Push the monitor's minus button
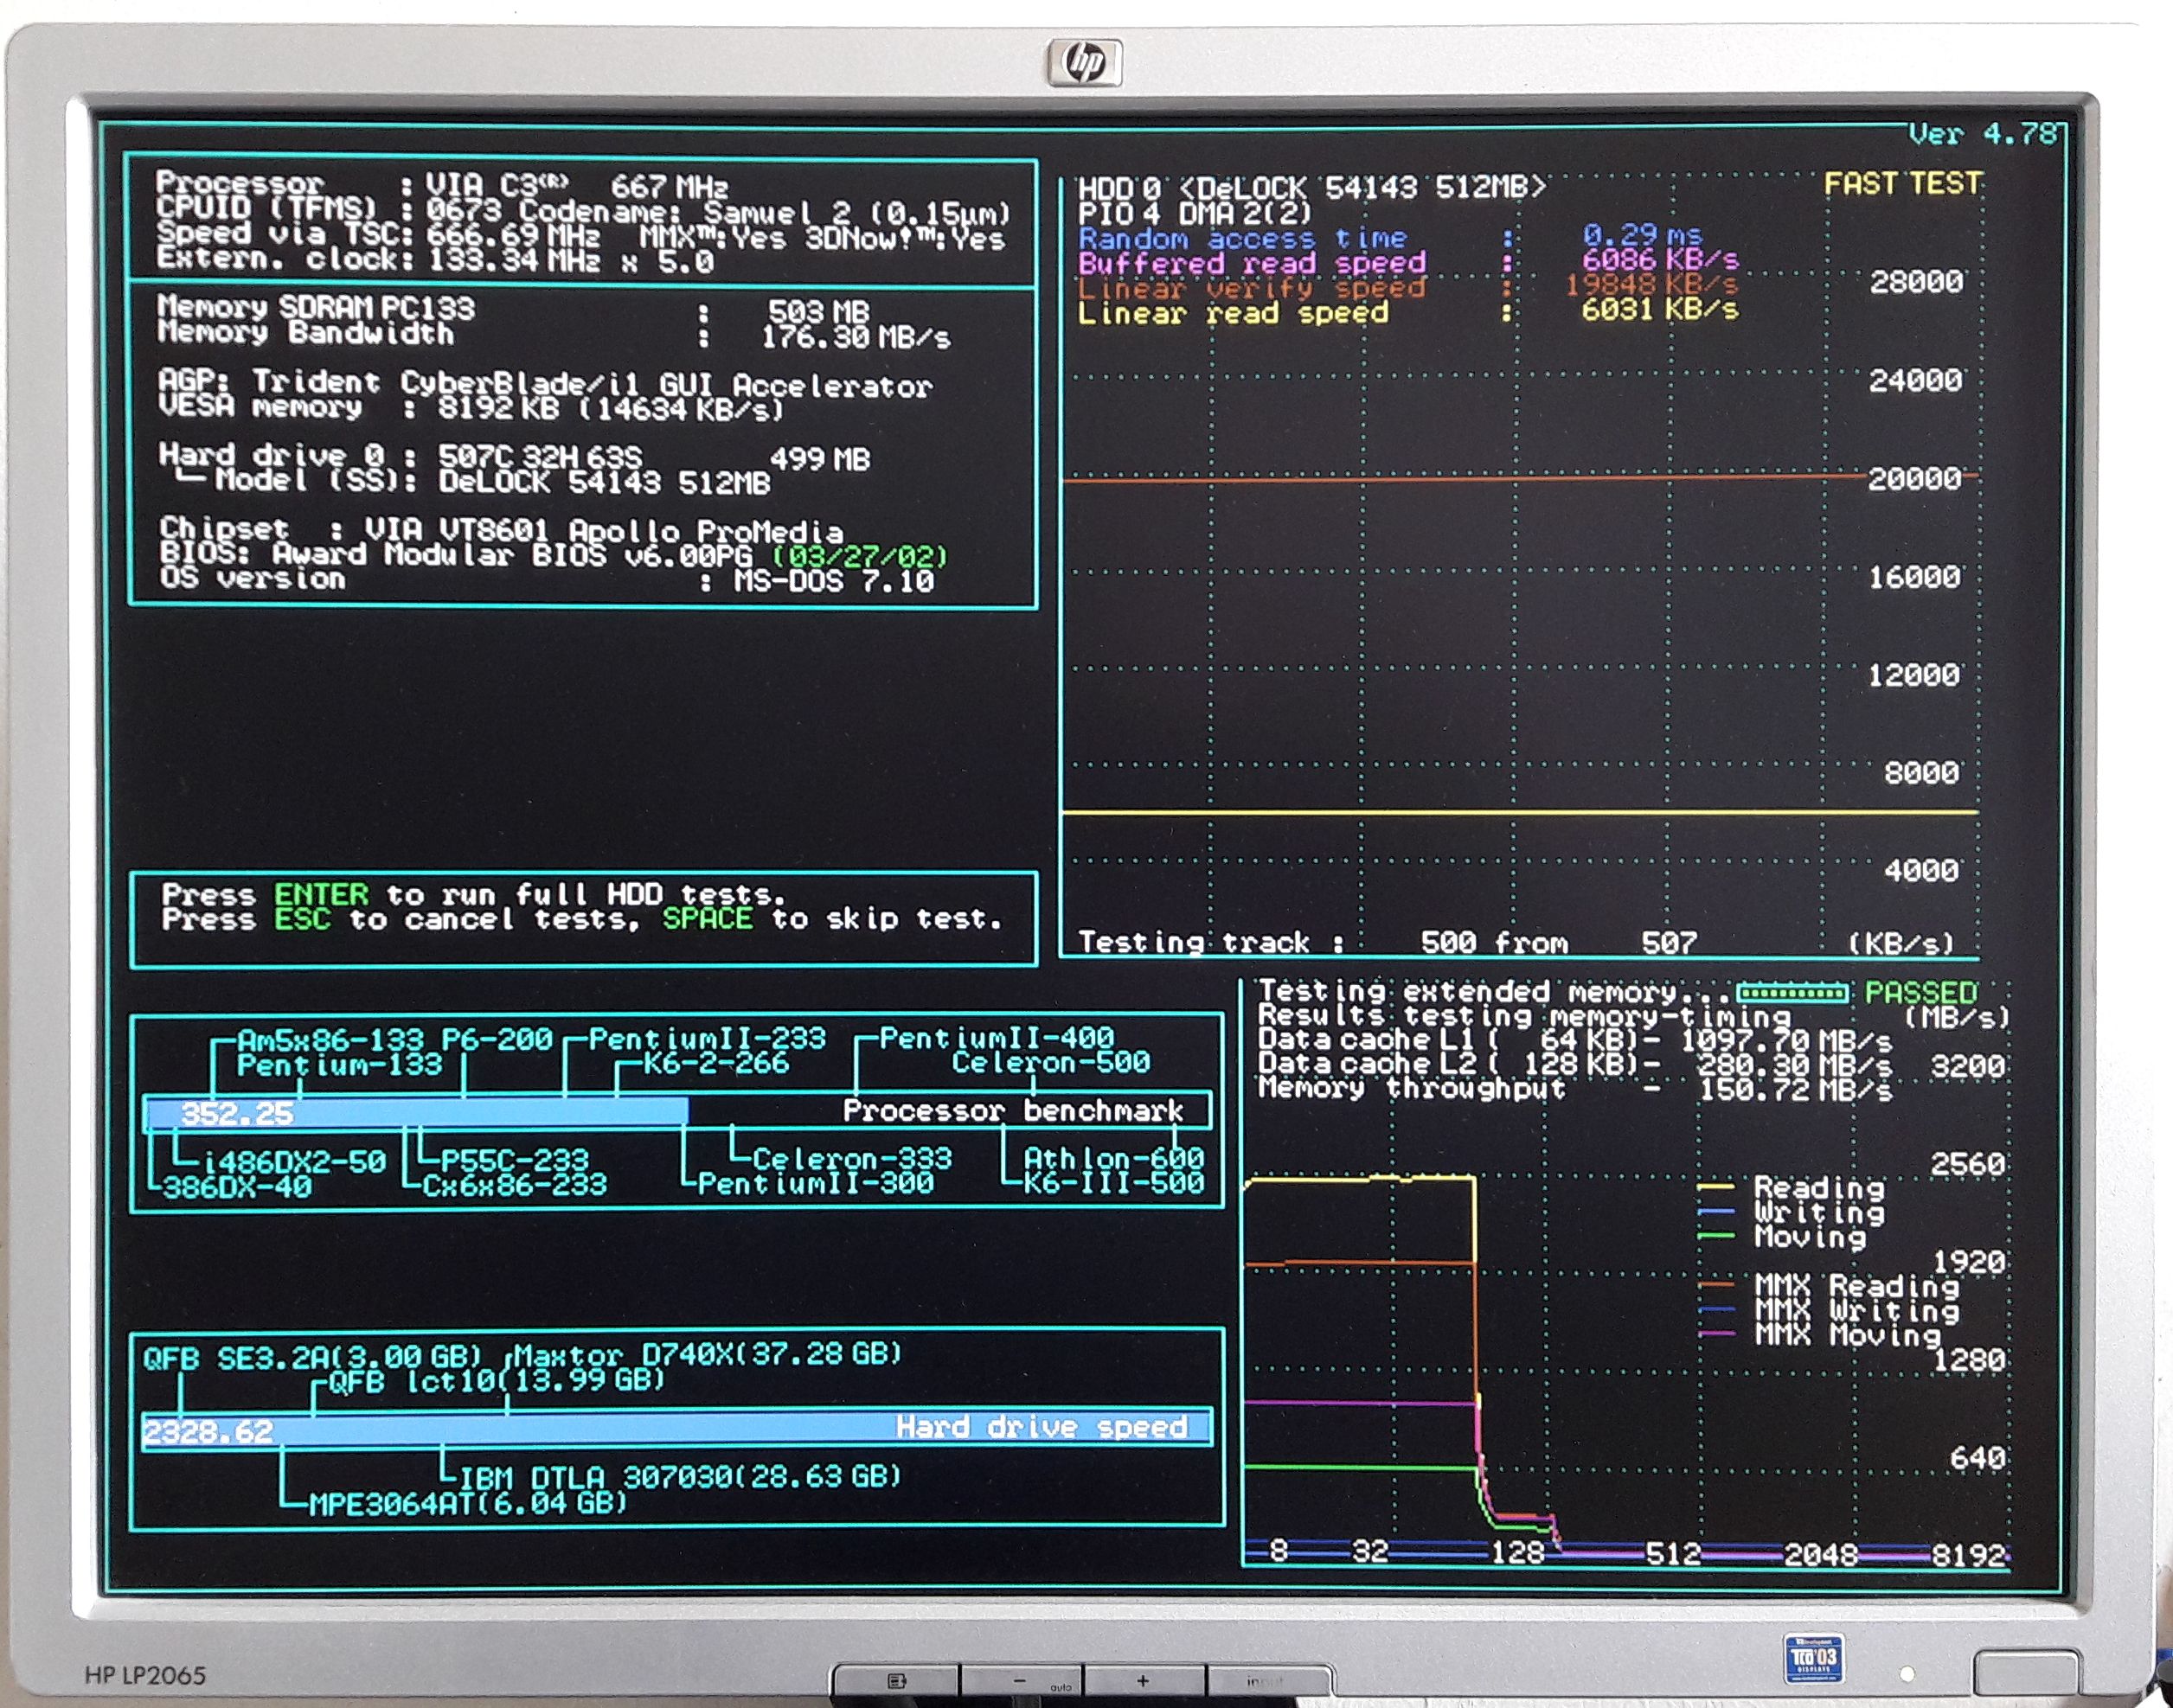 click(x=1021, y=1682)
